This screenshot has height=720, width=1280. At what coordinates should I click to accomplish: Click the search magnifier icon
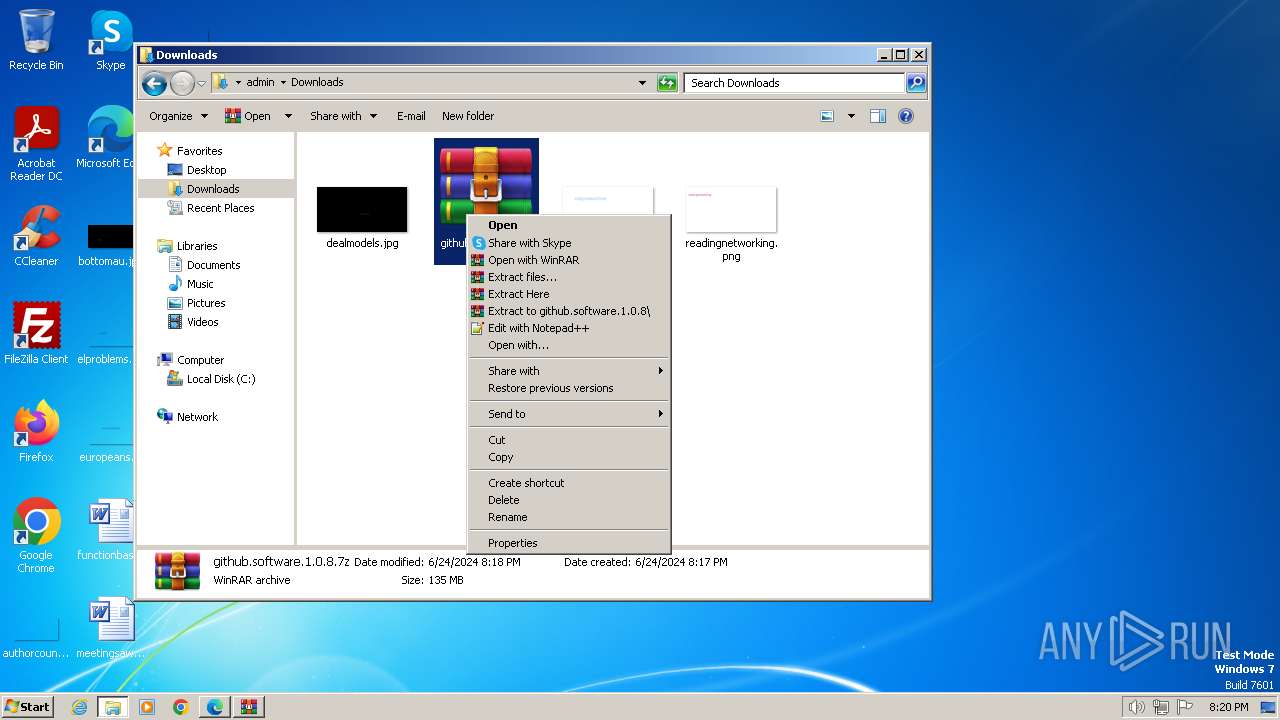(916, 83)
